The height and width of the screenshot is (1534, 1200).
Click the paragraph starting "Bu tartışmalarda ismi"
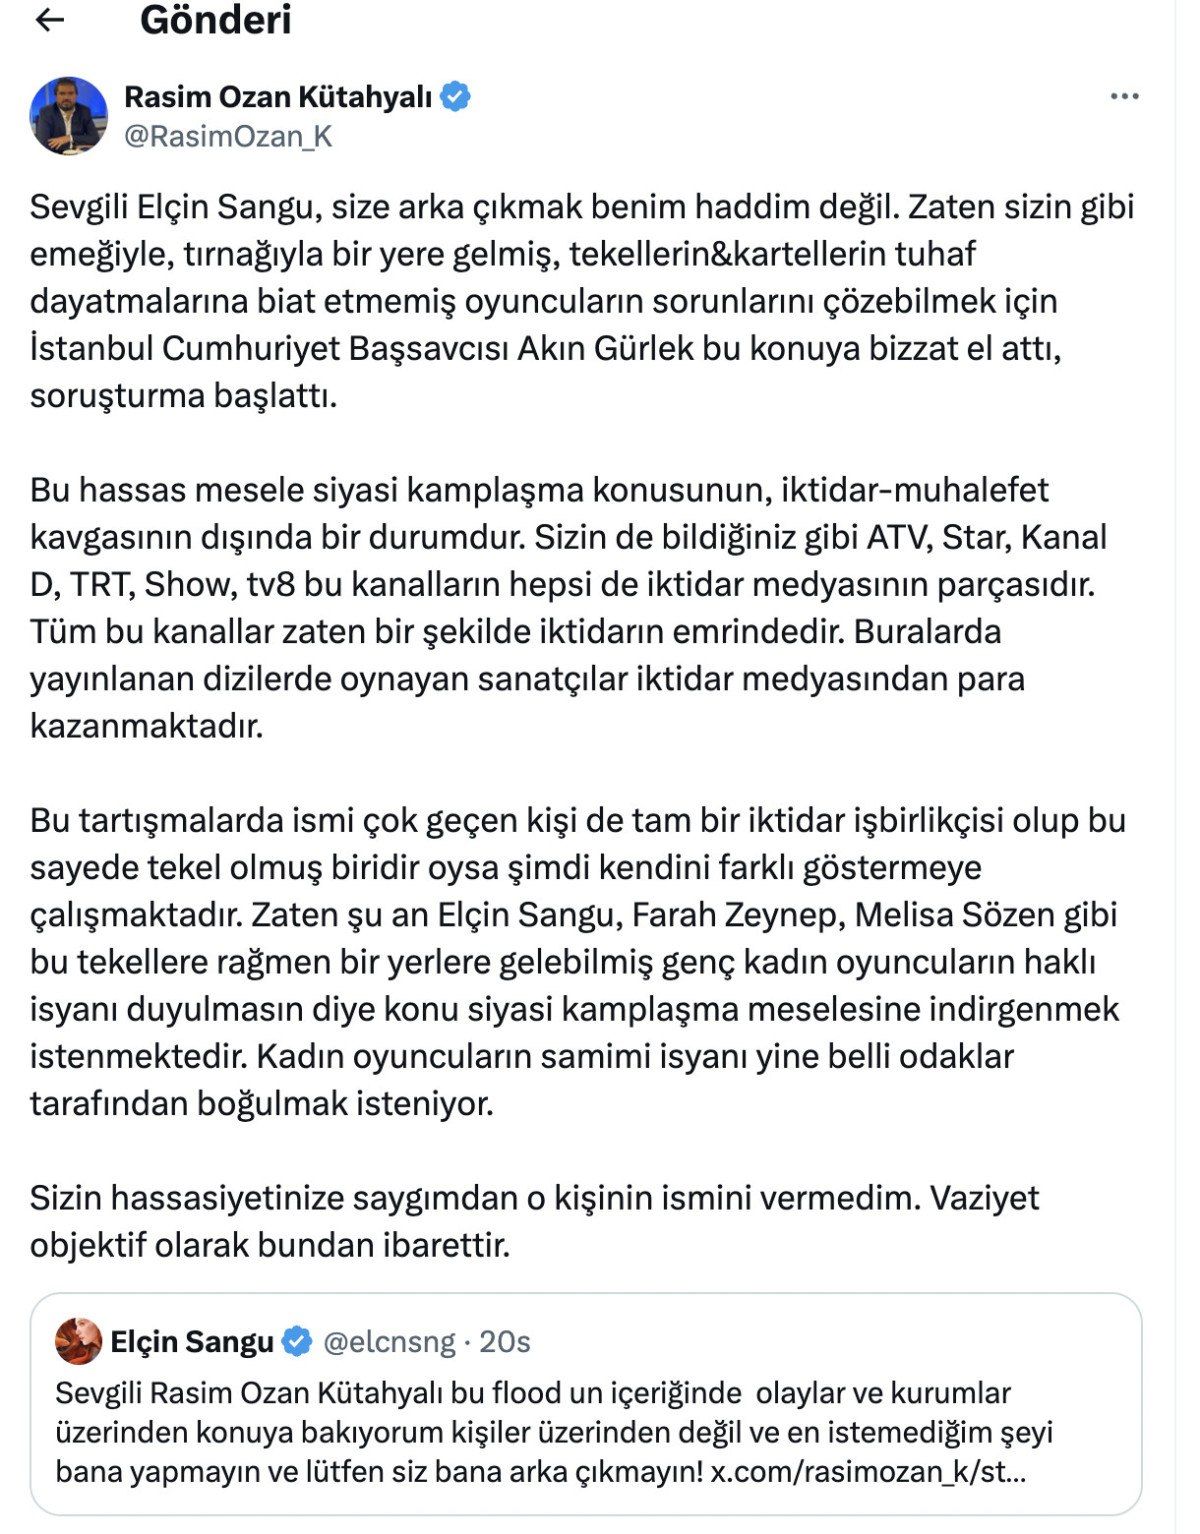tap(576, 961)
